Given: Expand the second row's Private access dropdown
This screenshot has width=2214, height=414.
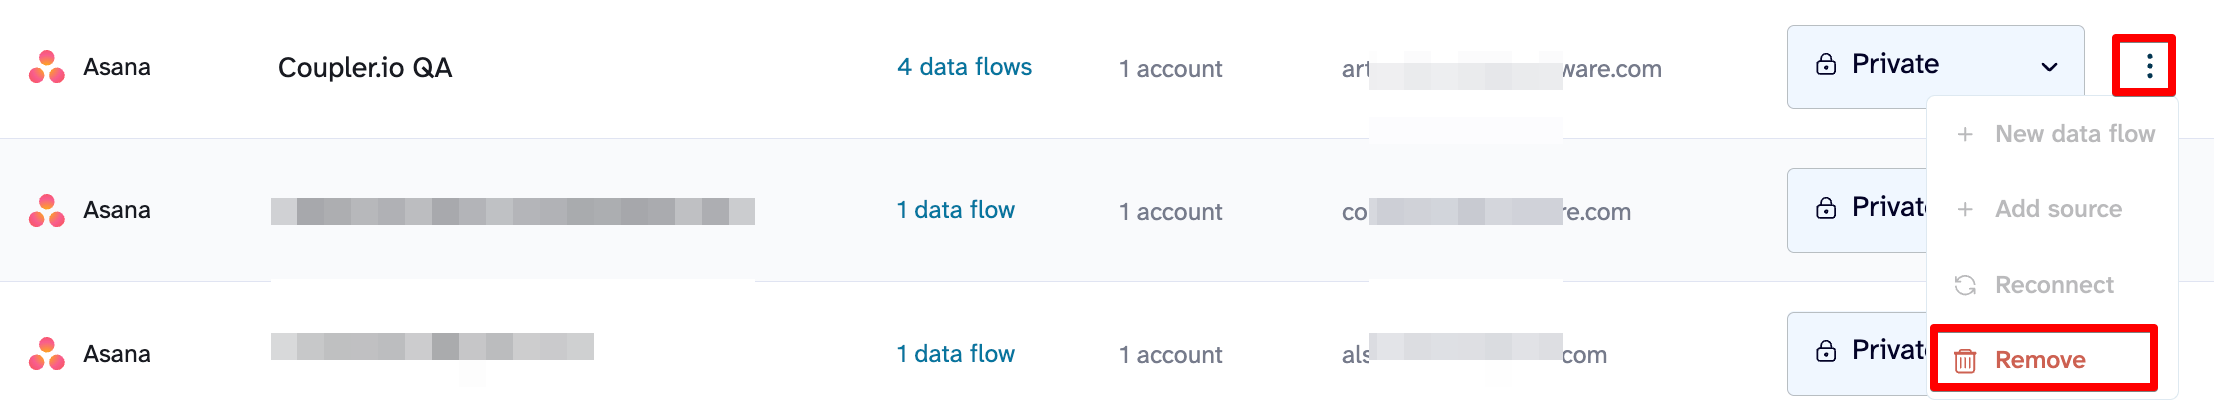Looking at the screenshot, I should 1858,208.
